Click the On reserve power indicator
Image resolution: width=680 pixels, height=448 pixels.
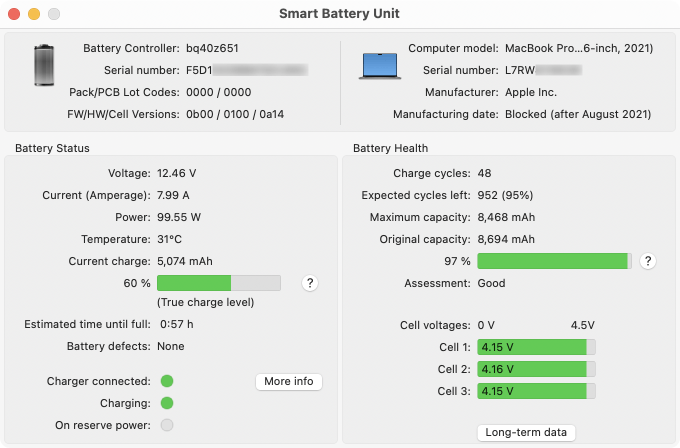coord(167,425)
